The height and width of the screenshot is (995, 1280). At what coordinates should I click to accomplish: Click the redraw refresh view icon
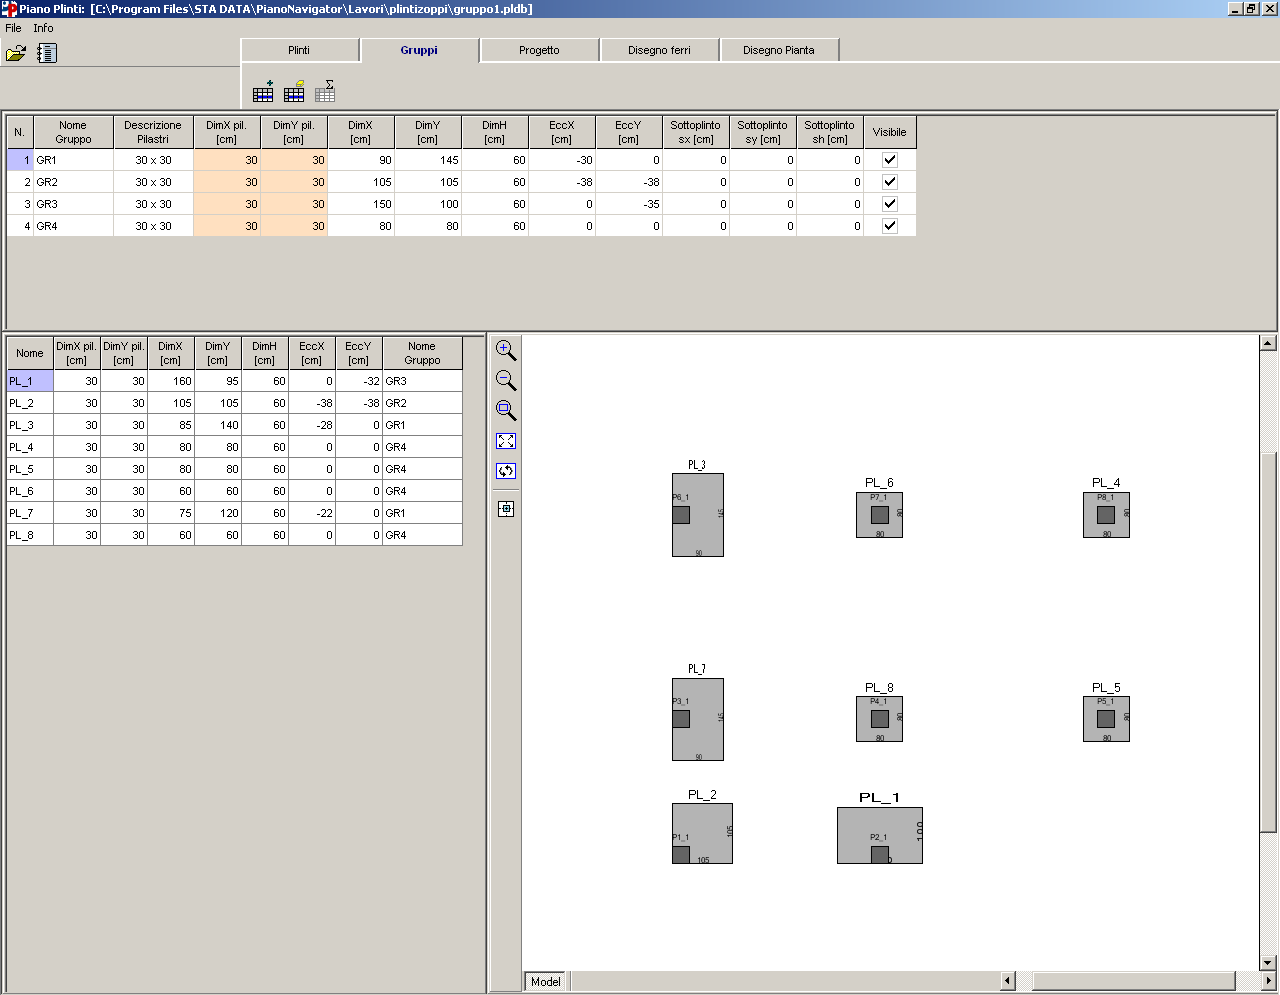point(506,471)
